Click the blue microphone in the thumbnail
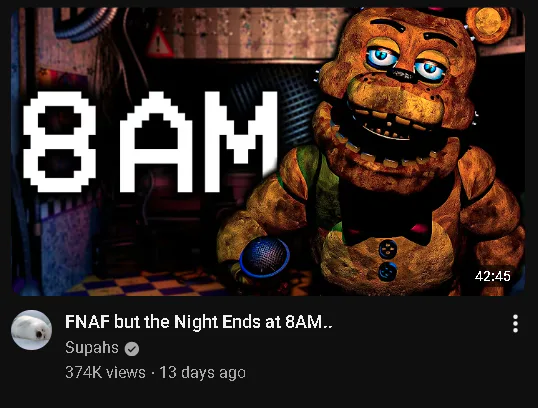The width and height of the screenshot is (538, 408). [265, 257]
